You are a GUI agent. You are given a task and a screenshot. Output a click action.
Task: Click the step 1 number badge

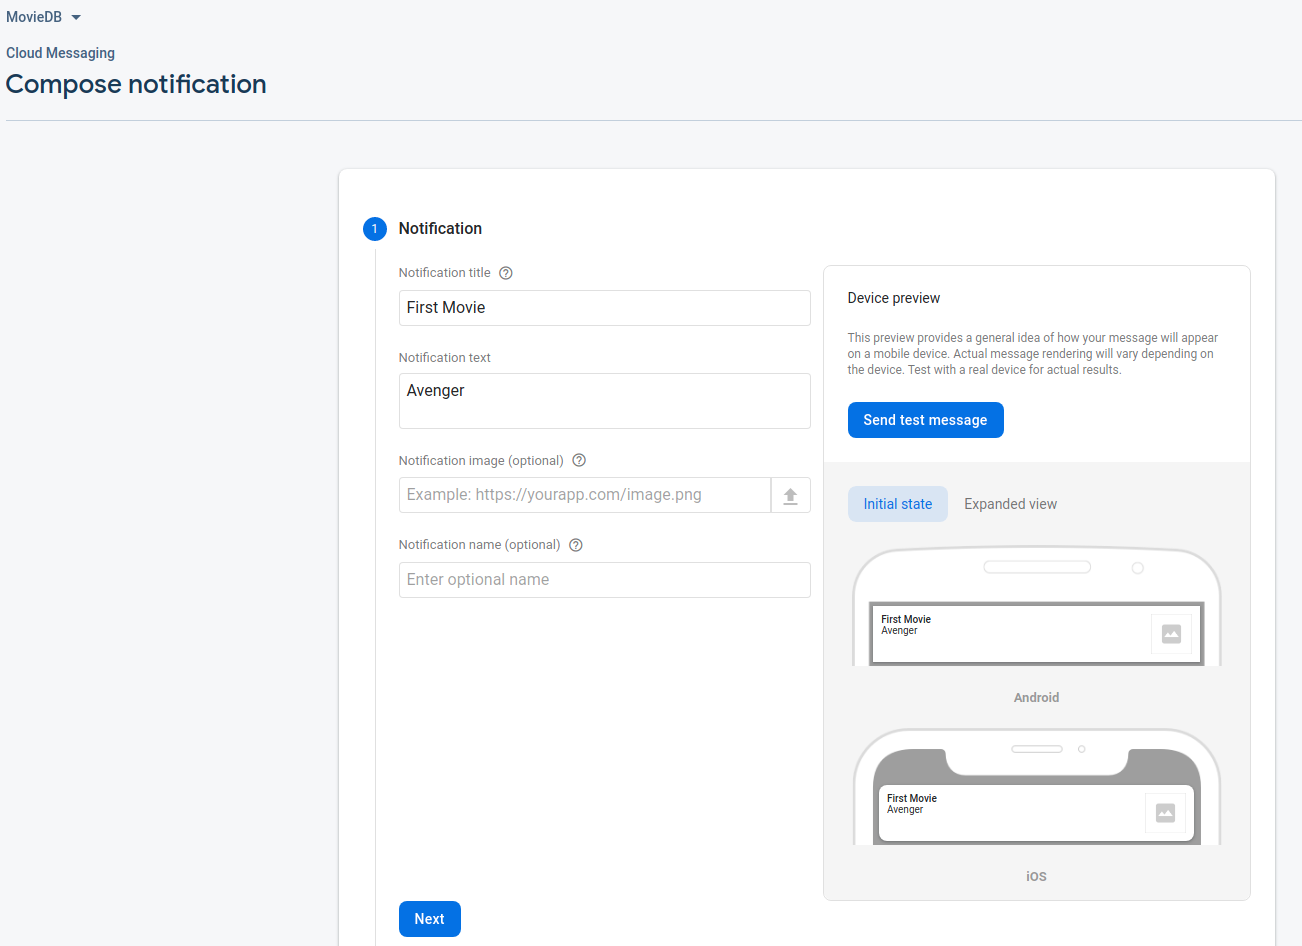tap(375, 229)
